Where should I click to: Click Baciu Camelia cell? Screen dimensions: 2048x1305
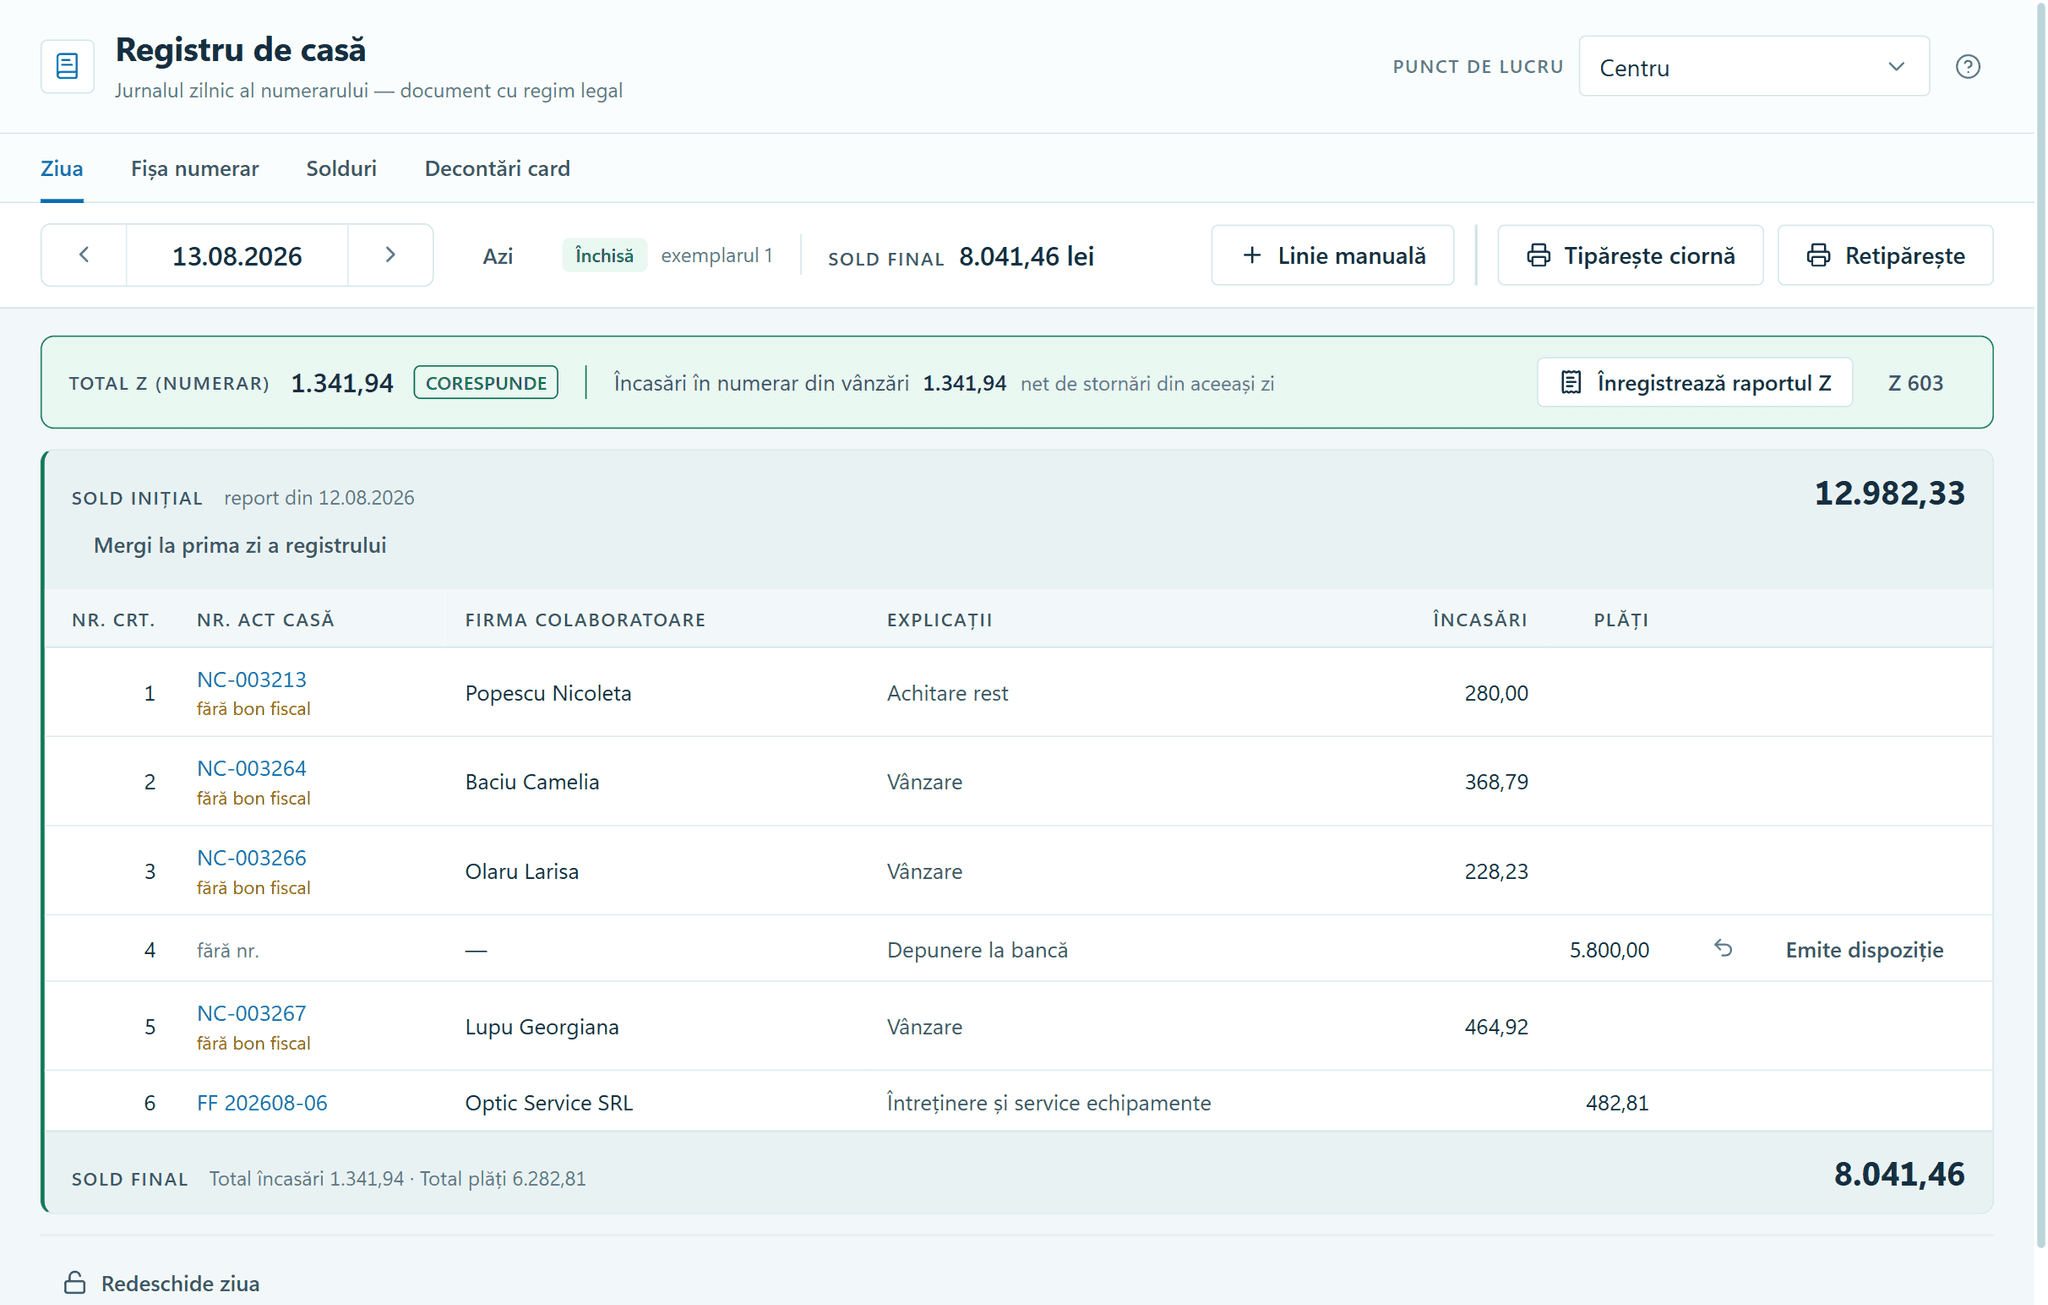pos(532,782)
